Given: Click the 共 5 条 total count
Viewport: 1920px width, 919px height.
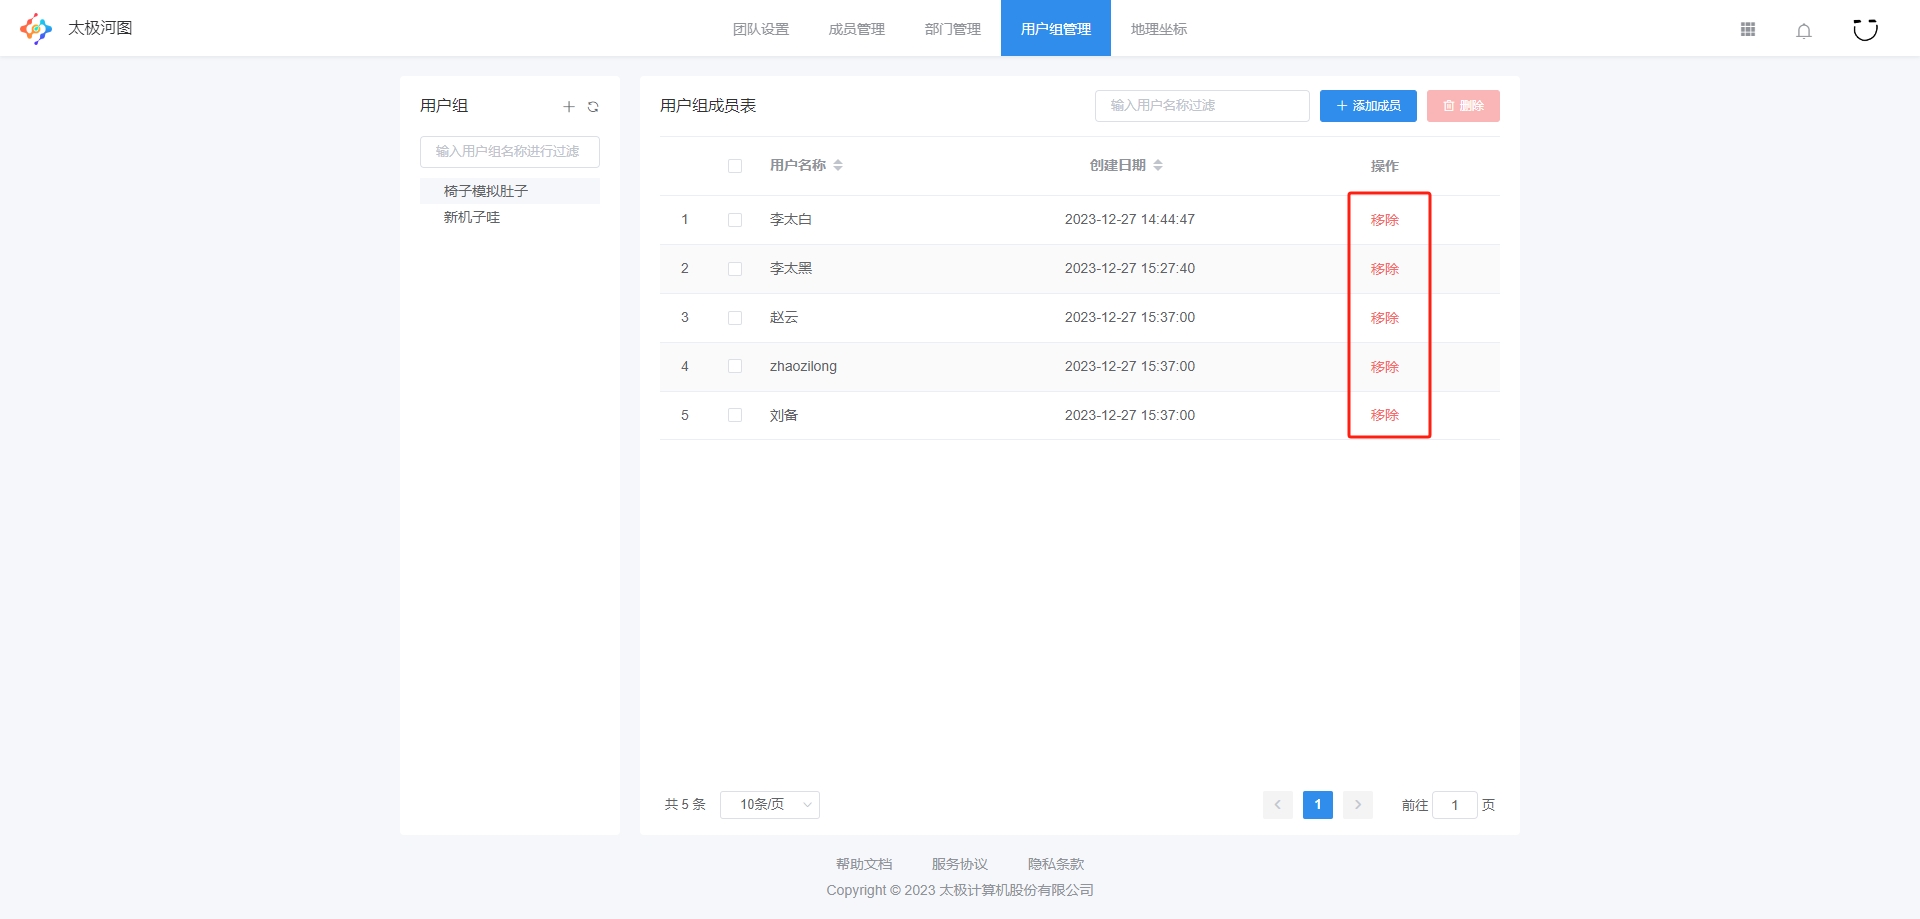Looking at the screenshot, I should coord(685,805).
